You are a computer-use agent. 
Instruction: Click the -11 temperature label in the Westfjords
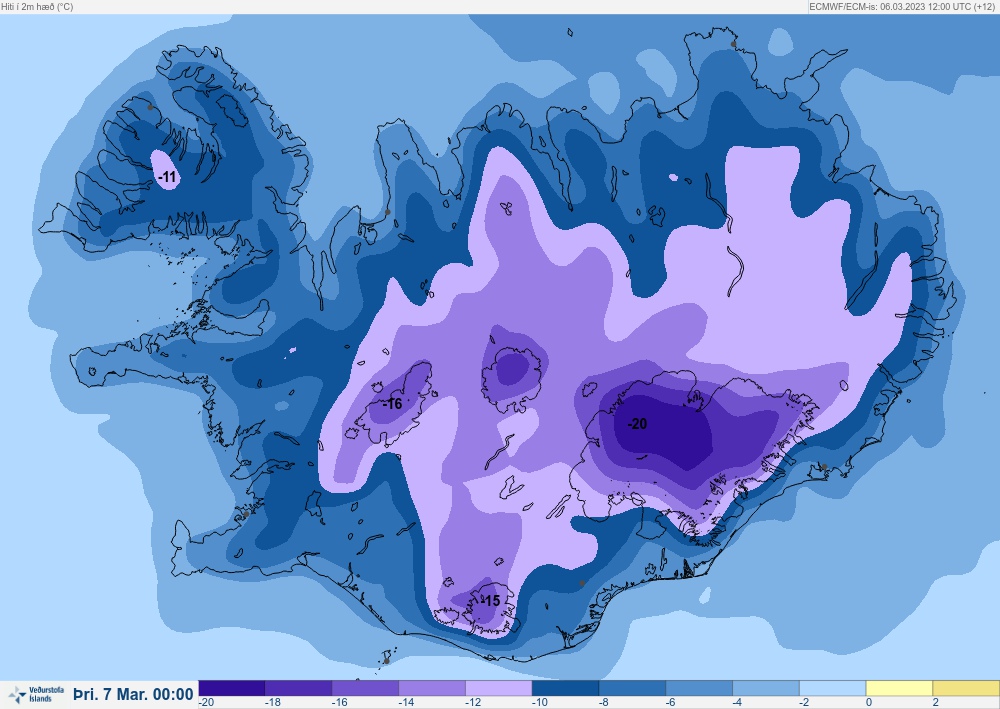[167, 177]
